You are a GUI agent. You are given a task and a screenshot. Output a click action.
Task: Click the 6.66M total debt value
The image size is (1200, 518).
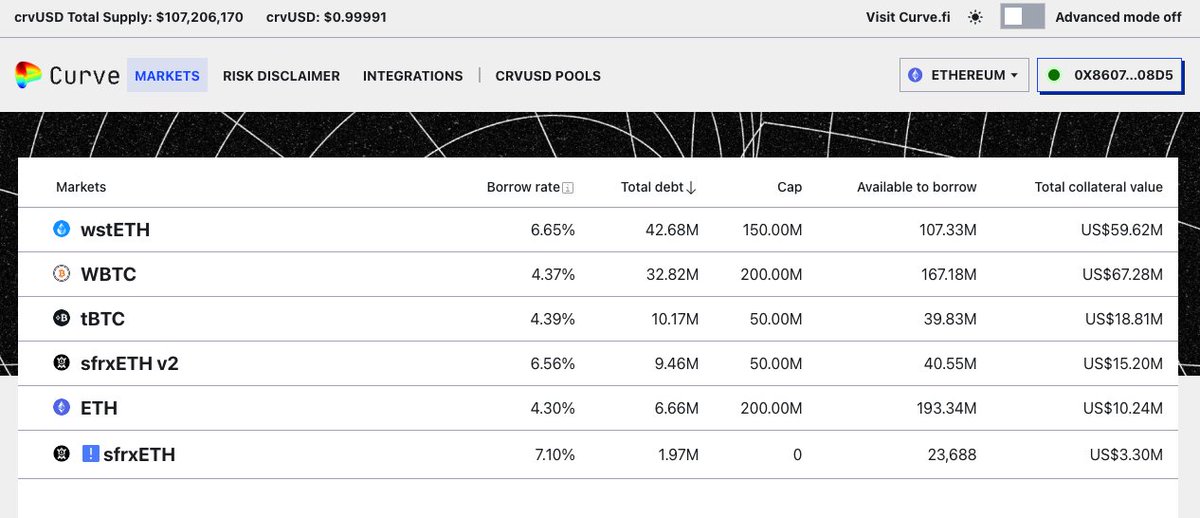pos(677,408)
